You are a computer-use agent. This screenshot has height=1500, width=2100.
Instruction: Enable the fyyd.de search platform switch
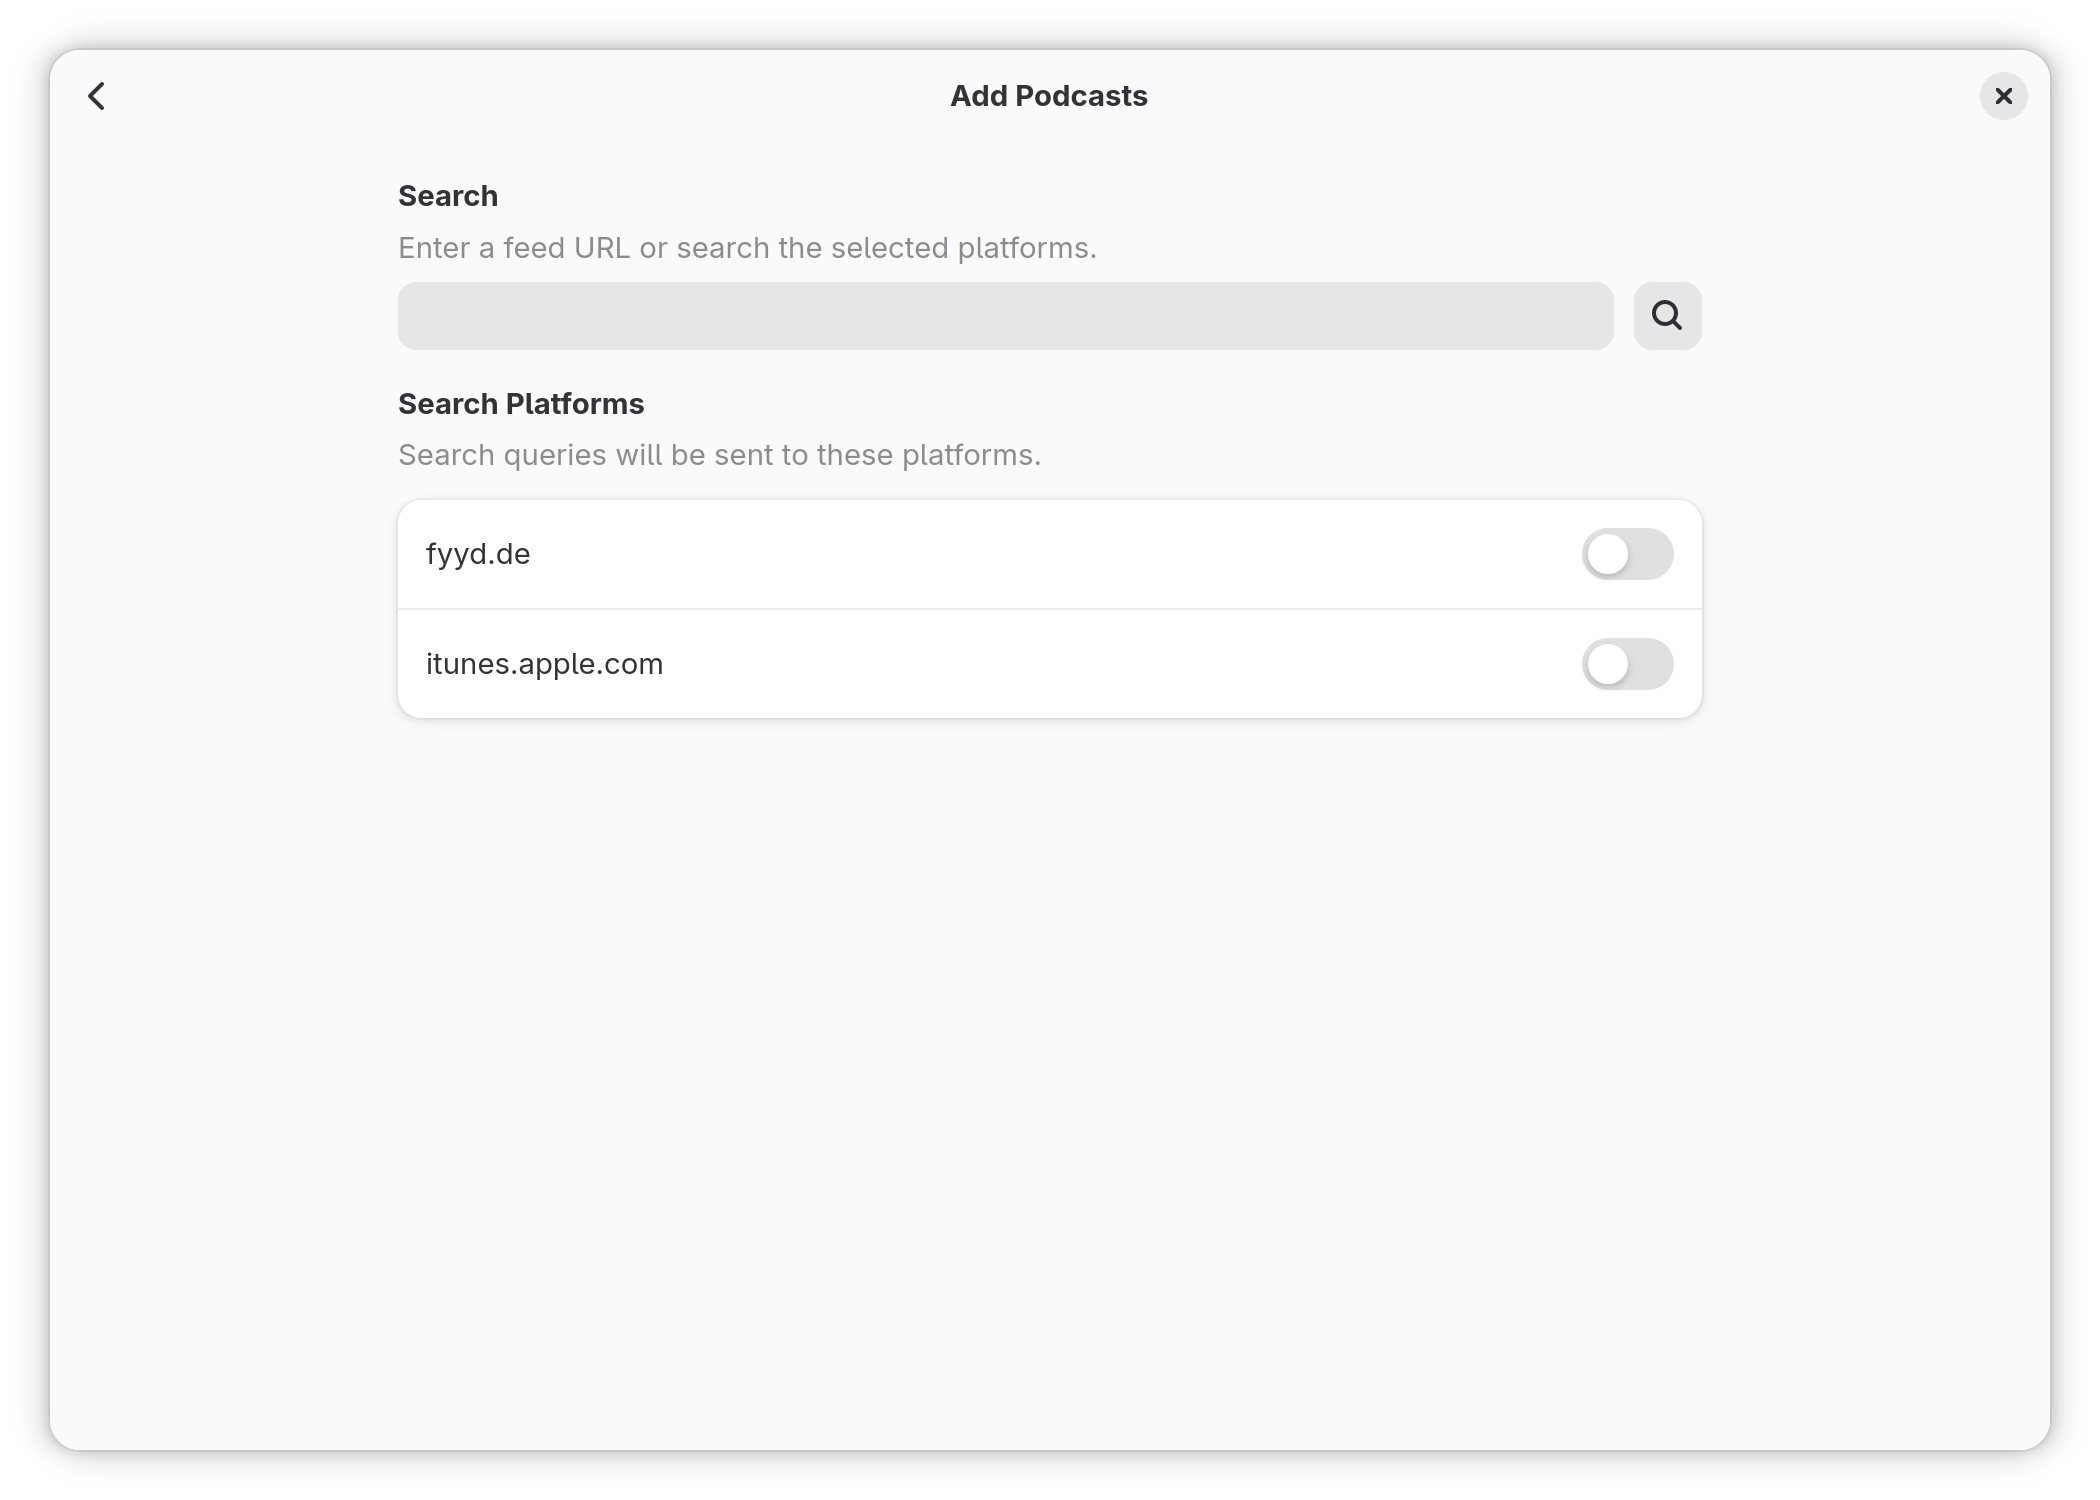coord(1627,554)
